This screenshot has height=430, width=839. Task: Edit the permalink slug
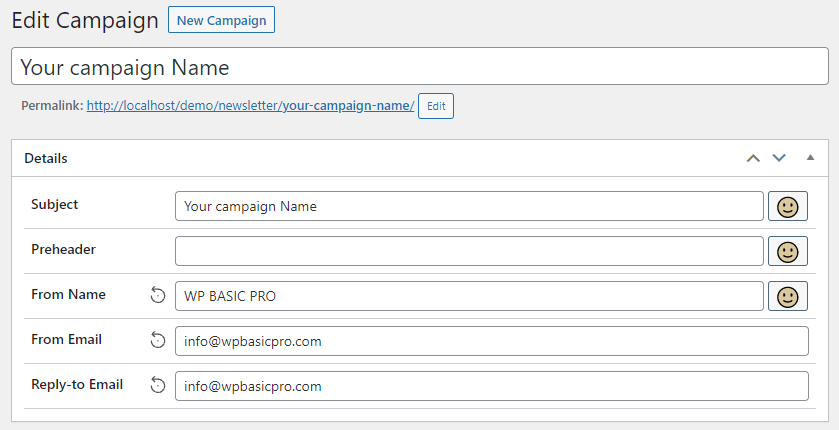[435, 105]
